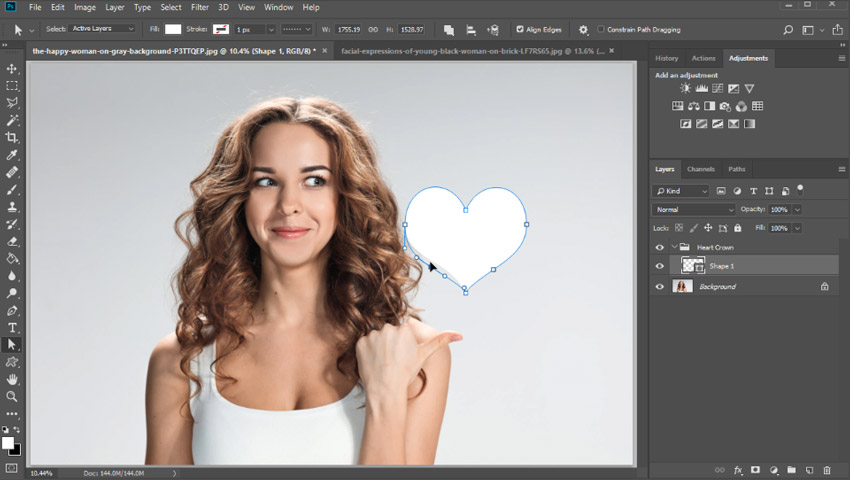Delete layer using trash icon

pos(827,469)
